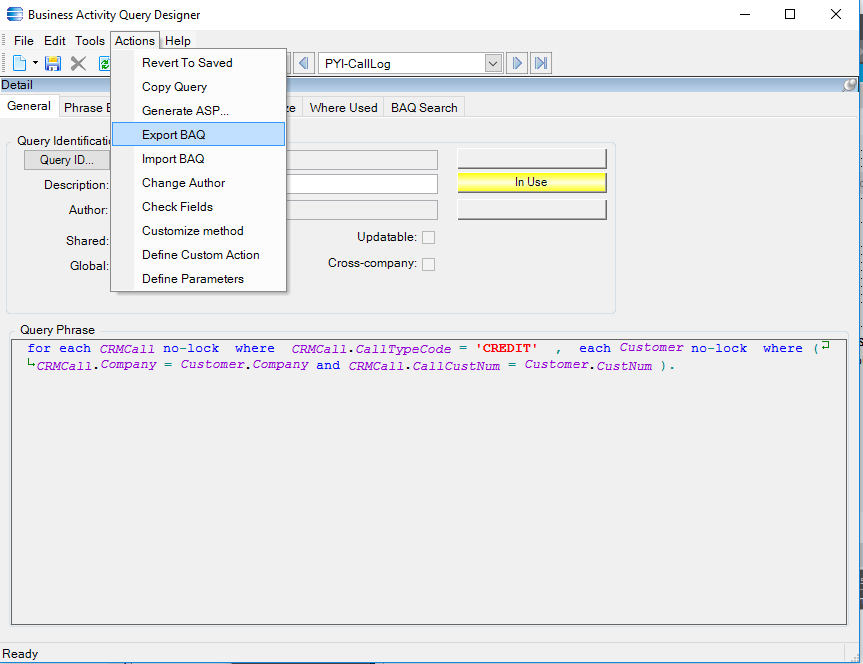Open the BAQ Search tab
863x664 pixels.
point(424,108)
